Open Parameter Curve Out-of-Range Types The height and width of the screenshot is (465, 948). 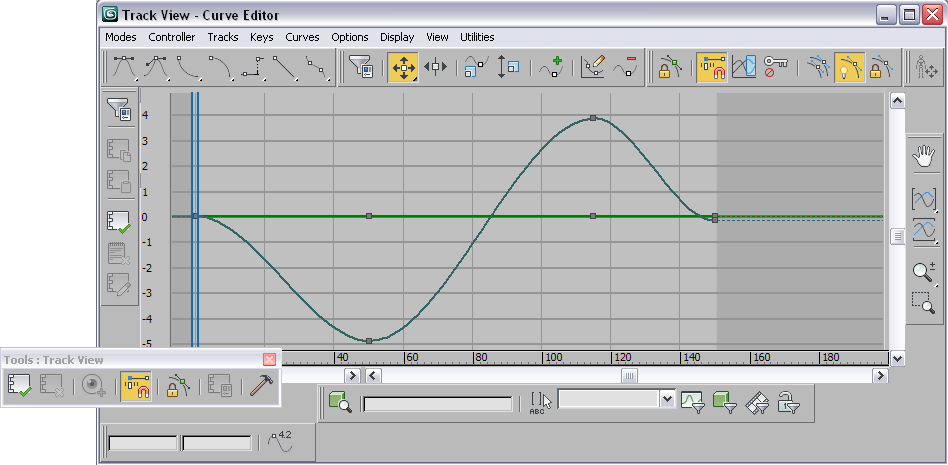(x=744, y=67)
